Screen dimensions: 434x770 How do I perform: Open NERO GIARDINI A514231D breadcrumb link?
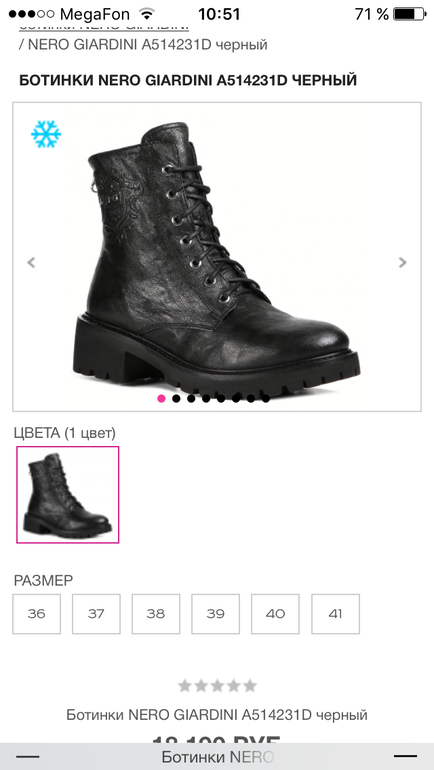point(148,45)
